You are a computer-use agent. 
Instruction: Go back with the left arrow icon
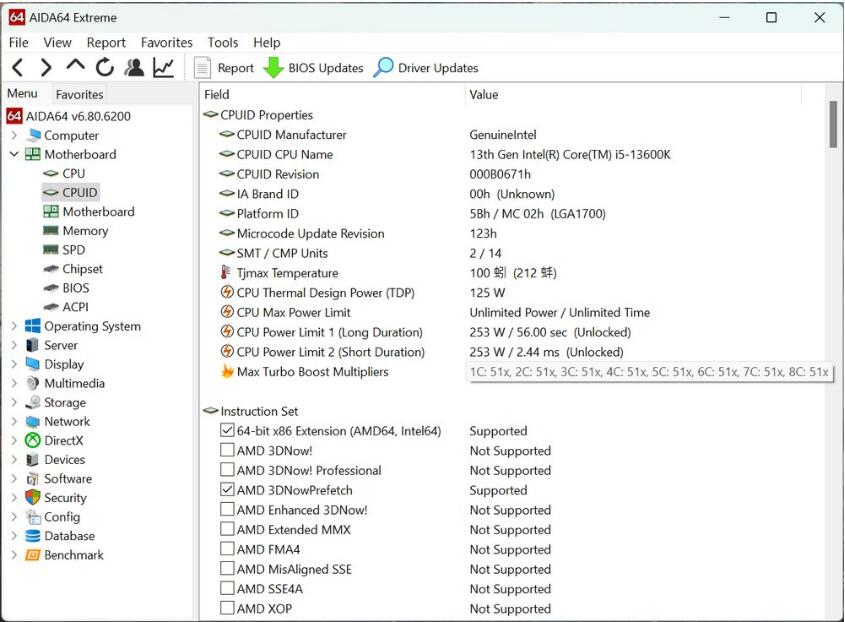(x=17, y=67)
